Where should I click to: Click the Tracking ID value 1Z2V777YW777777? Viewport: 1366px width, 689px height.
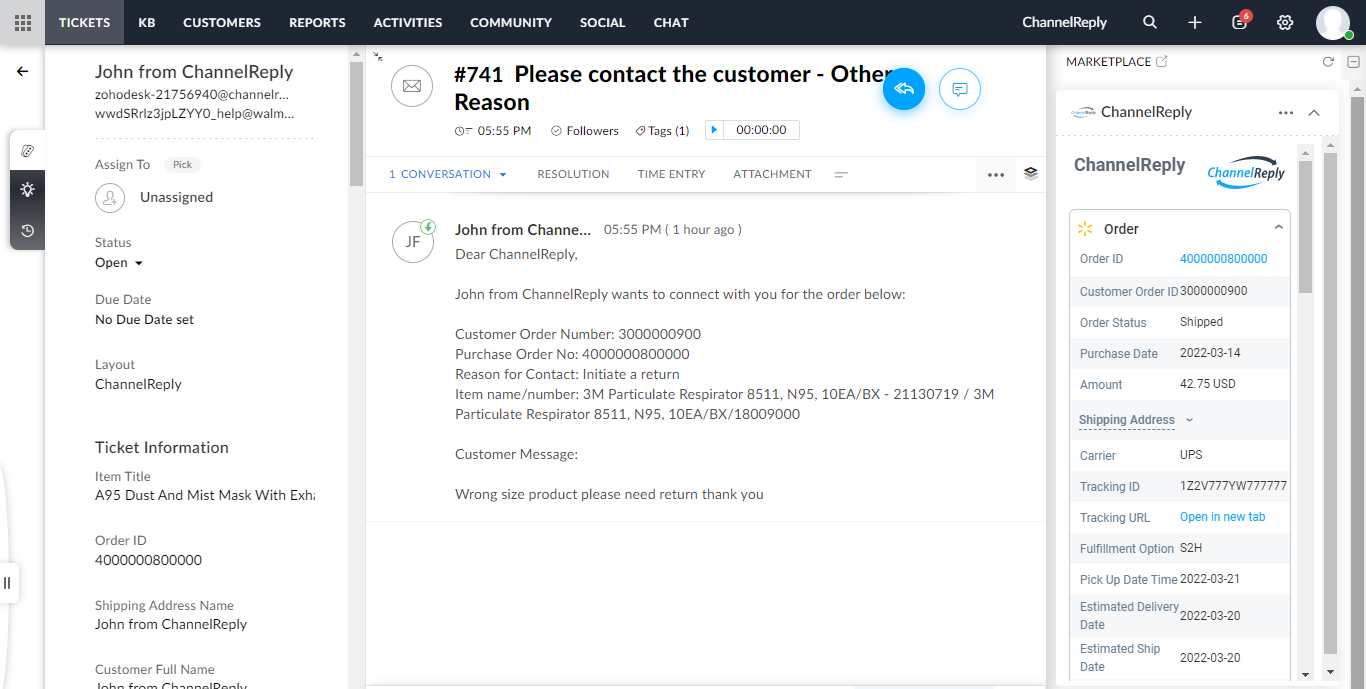point(1233,486)
